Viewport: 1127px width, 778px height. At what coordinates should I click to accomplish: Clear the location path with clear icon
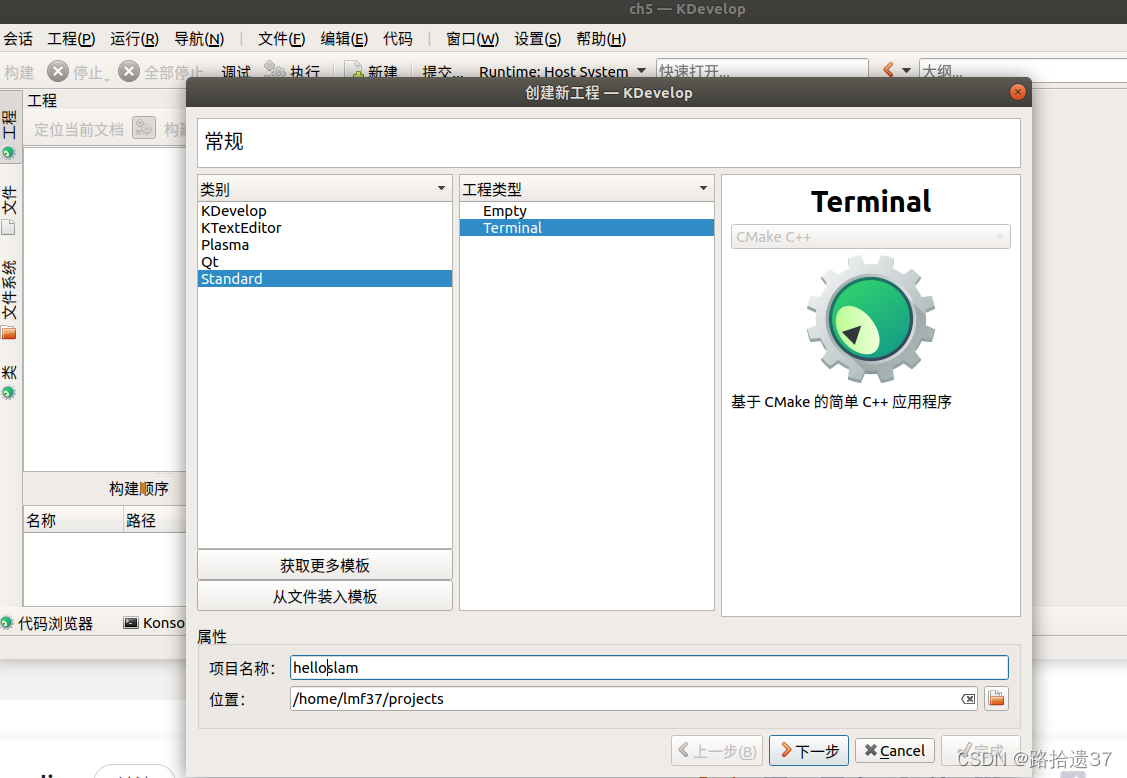click(968, 699)
